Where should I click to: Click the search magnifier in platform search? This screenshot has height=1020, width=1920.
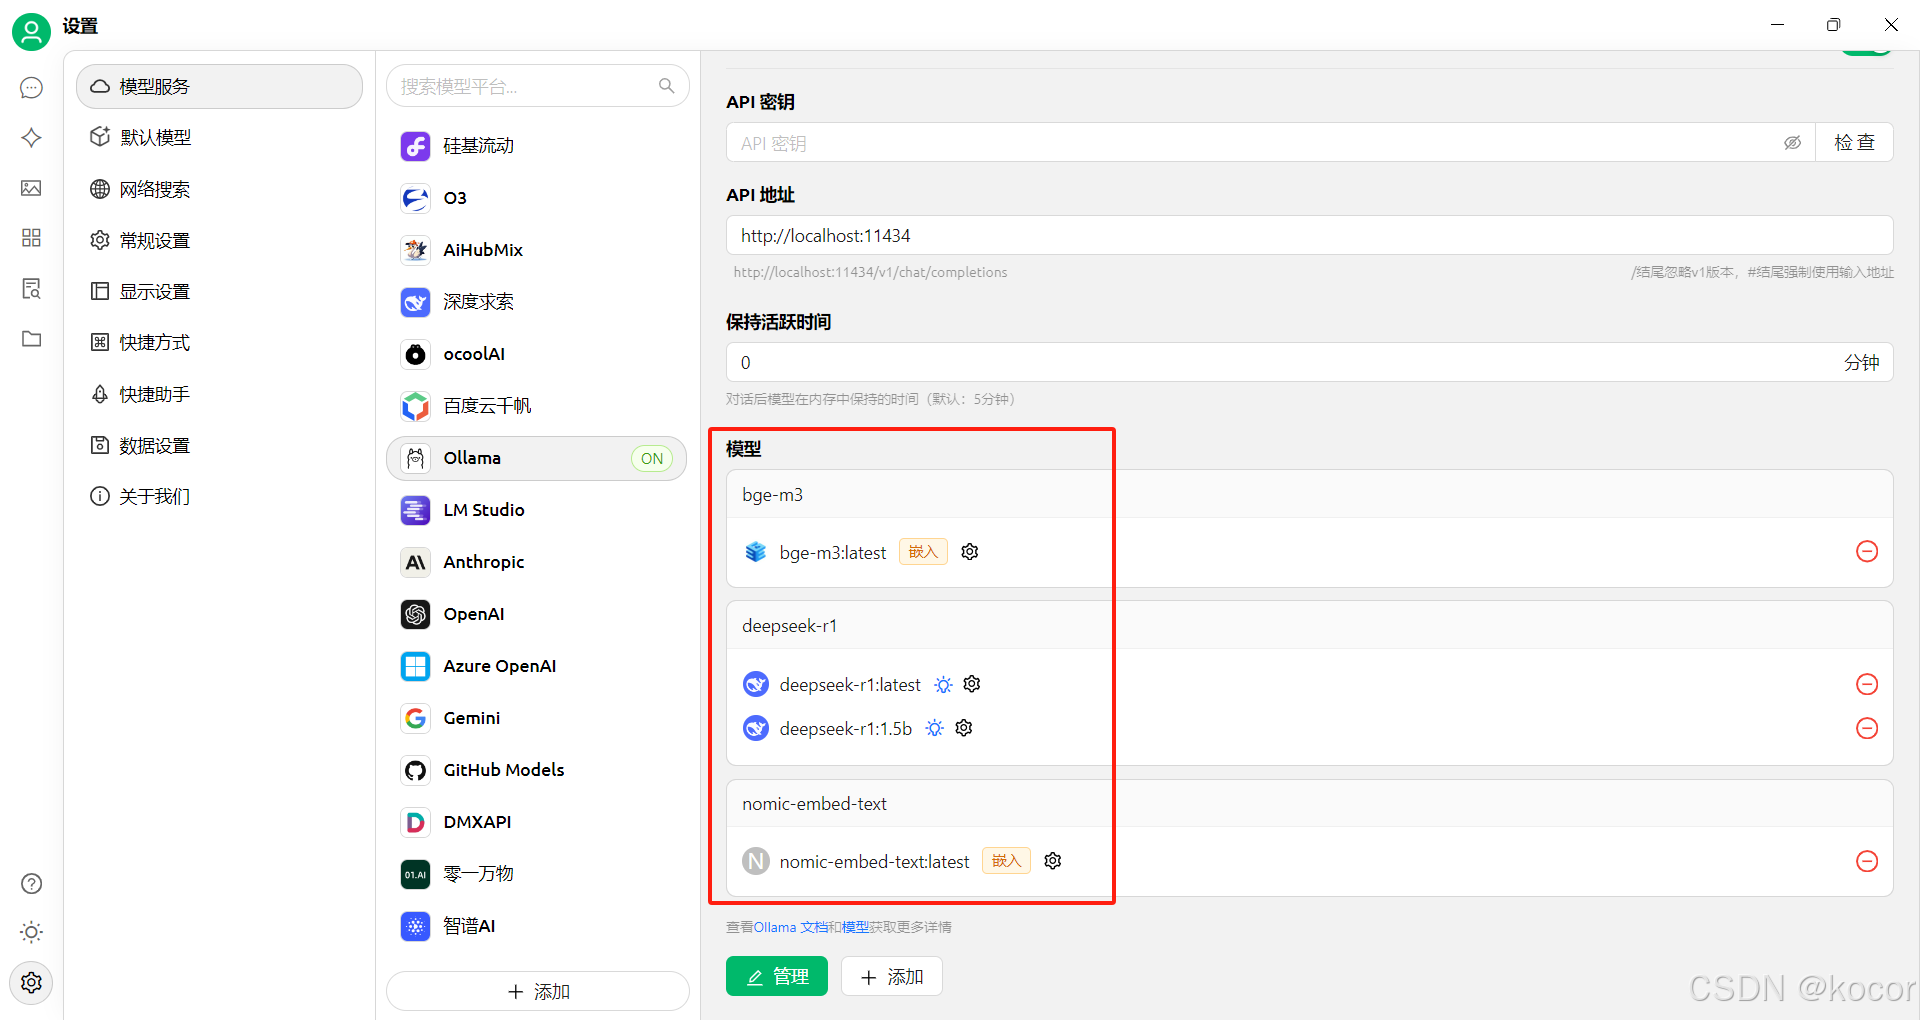click(666, 86)
